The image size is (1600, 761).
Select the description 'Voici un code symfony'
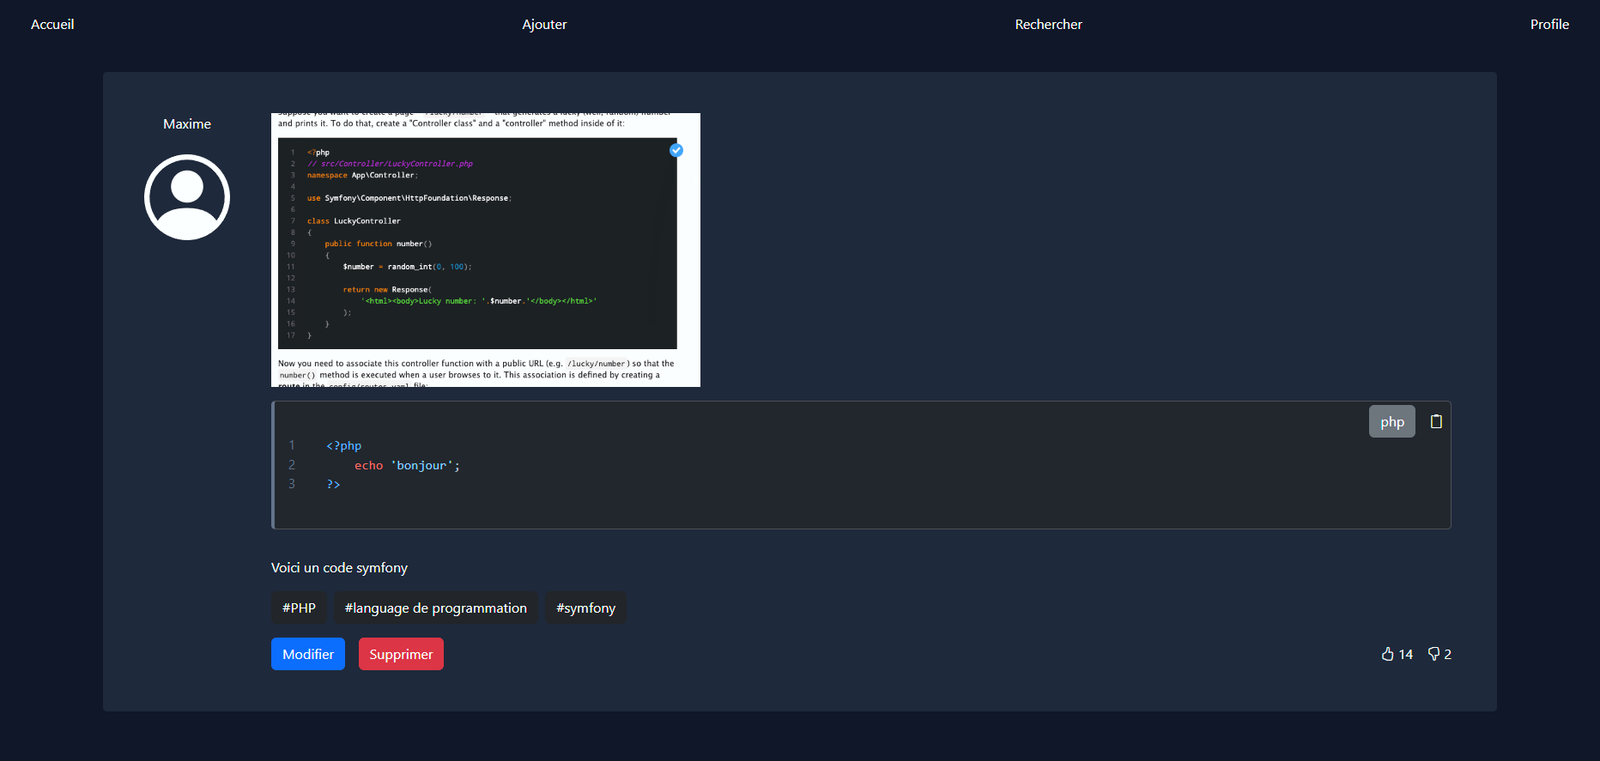tap(339, 567)
